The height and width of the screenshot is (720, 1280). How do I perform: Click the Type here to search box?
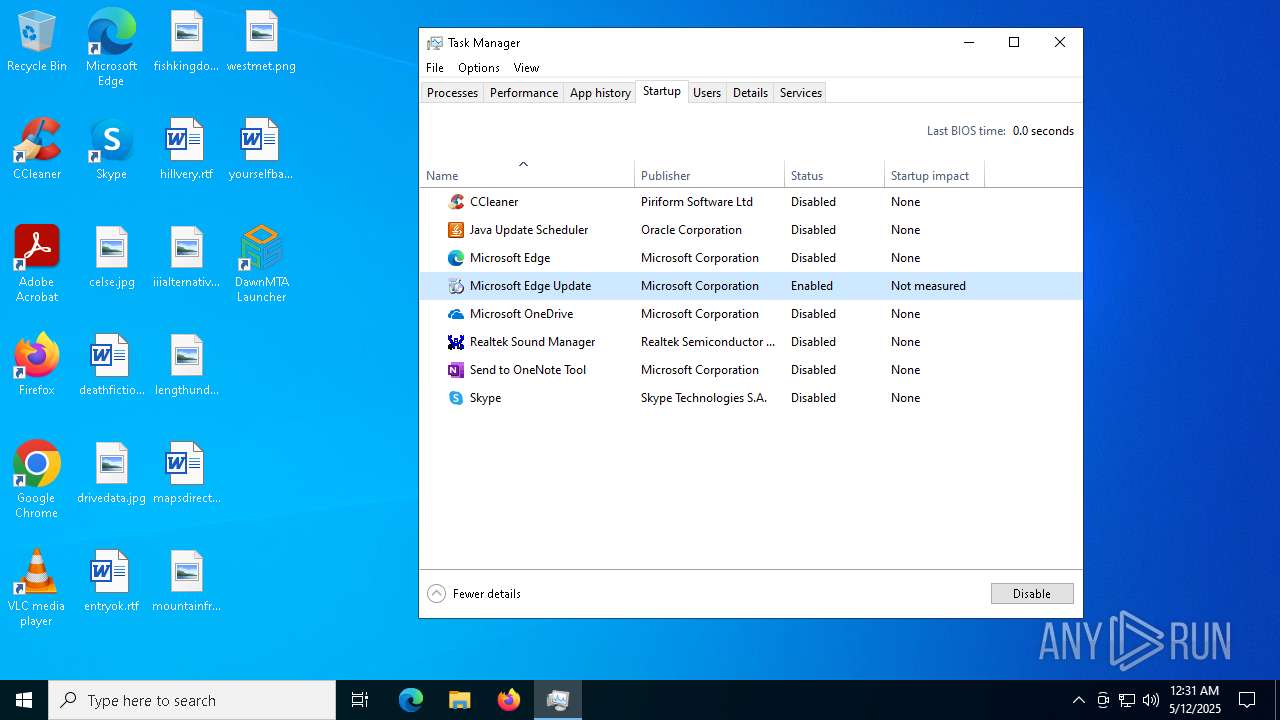pos(192,700)
